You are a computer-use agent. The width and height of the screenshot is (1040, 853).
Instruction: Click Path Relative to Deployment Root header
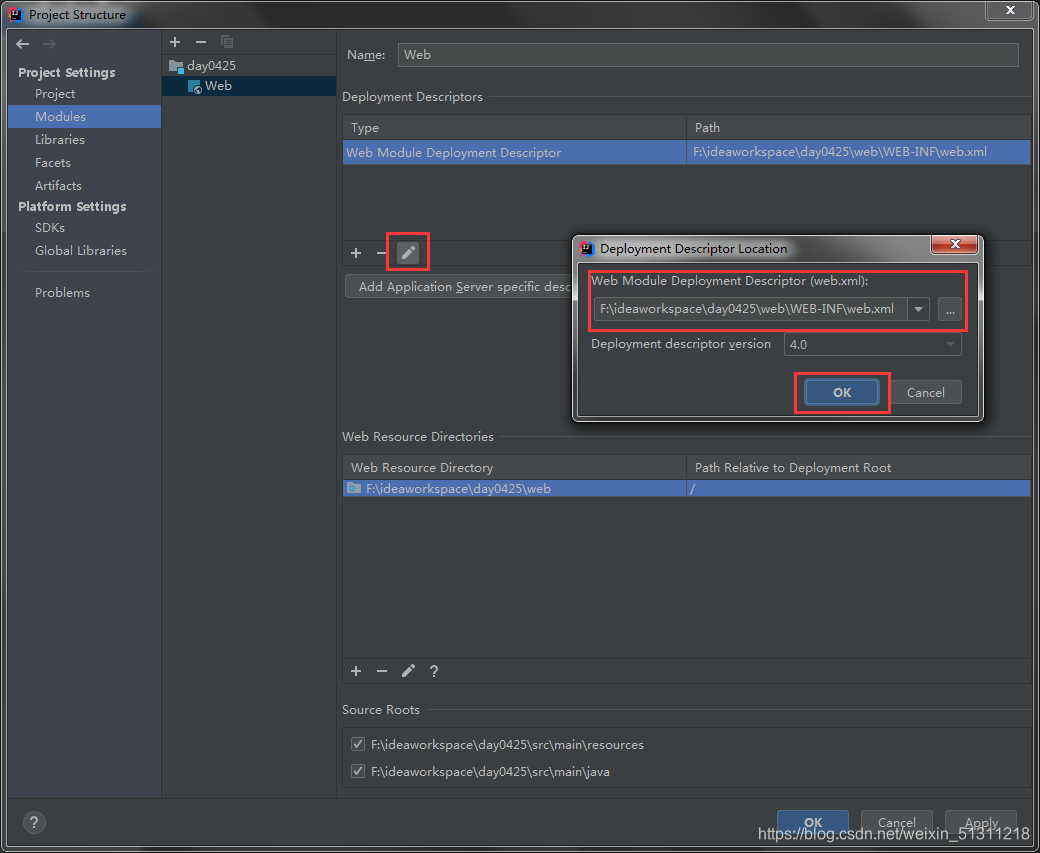pos(858,468)
